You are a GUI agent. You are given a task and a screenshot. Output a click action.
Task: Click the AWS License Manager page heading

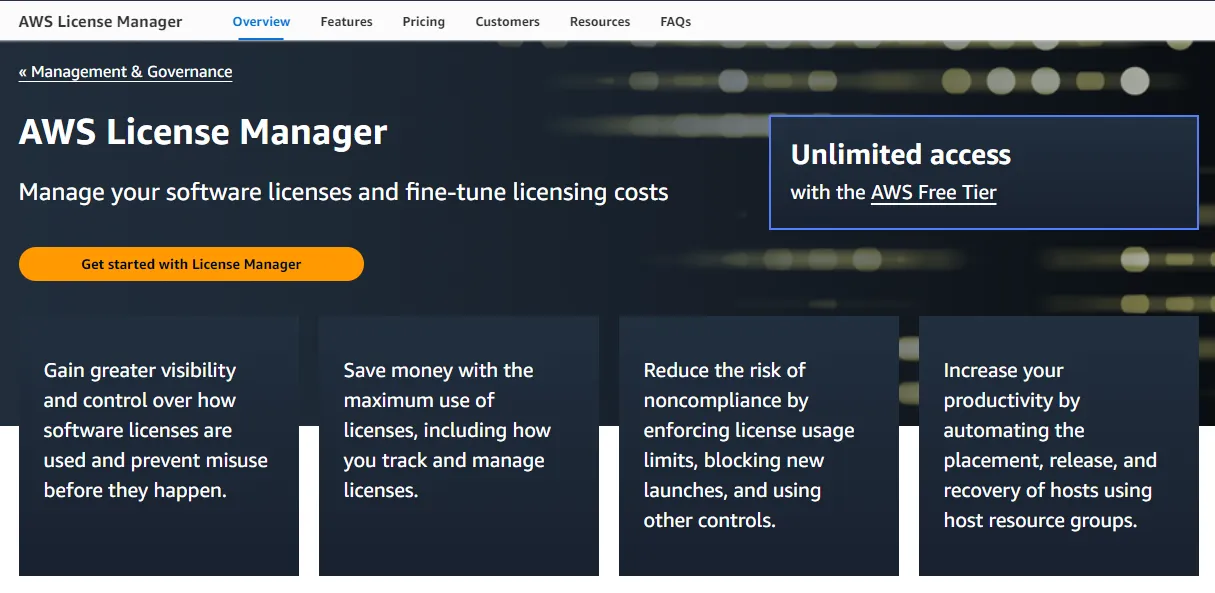click(x=203, y=132)
